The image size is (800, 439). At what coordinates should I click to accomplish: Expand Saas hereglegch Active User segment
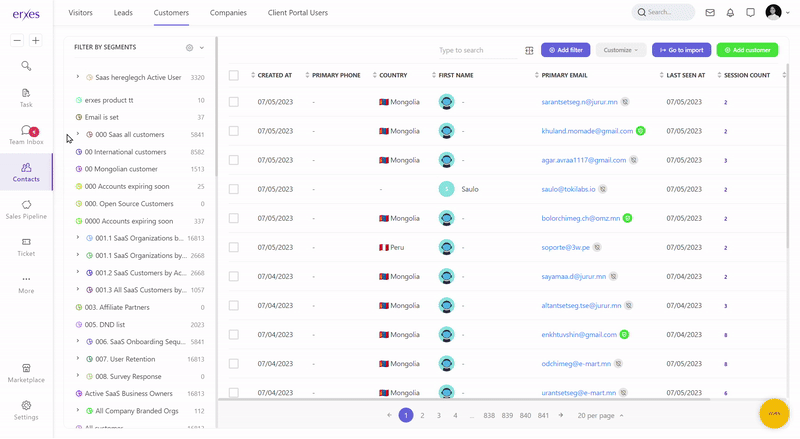[78, 77]
